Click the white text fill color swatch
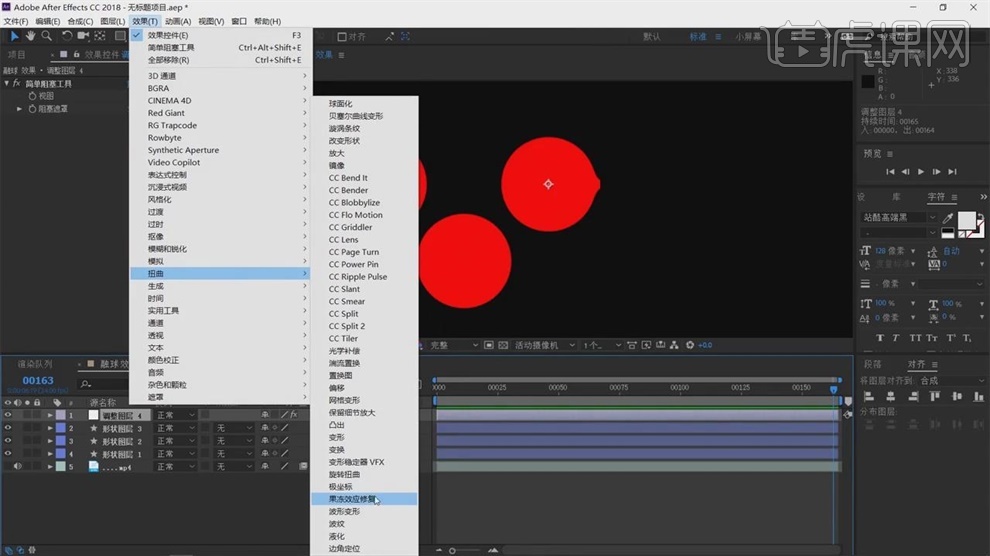The width and height of the screenshot is (990, 556). [x=969, y=221]
